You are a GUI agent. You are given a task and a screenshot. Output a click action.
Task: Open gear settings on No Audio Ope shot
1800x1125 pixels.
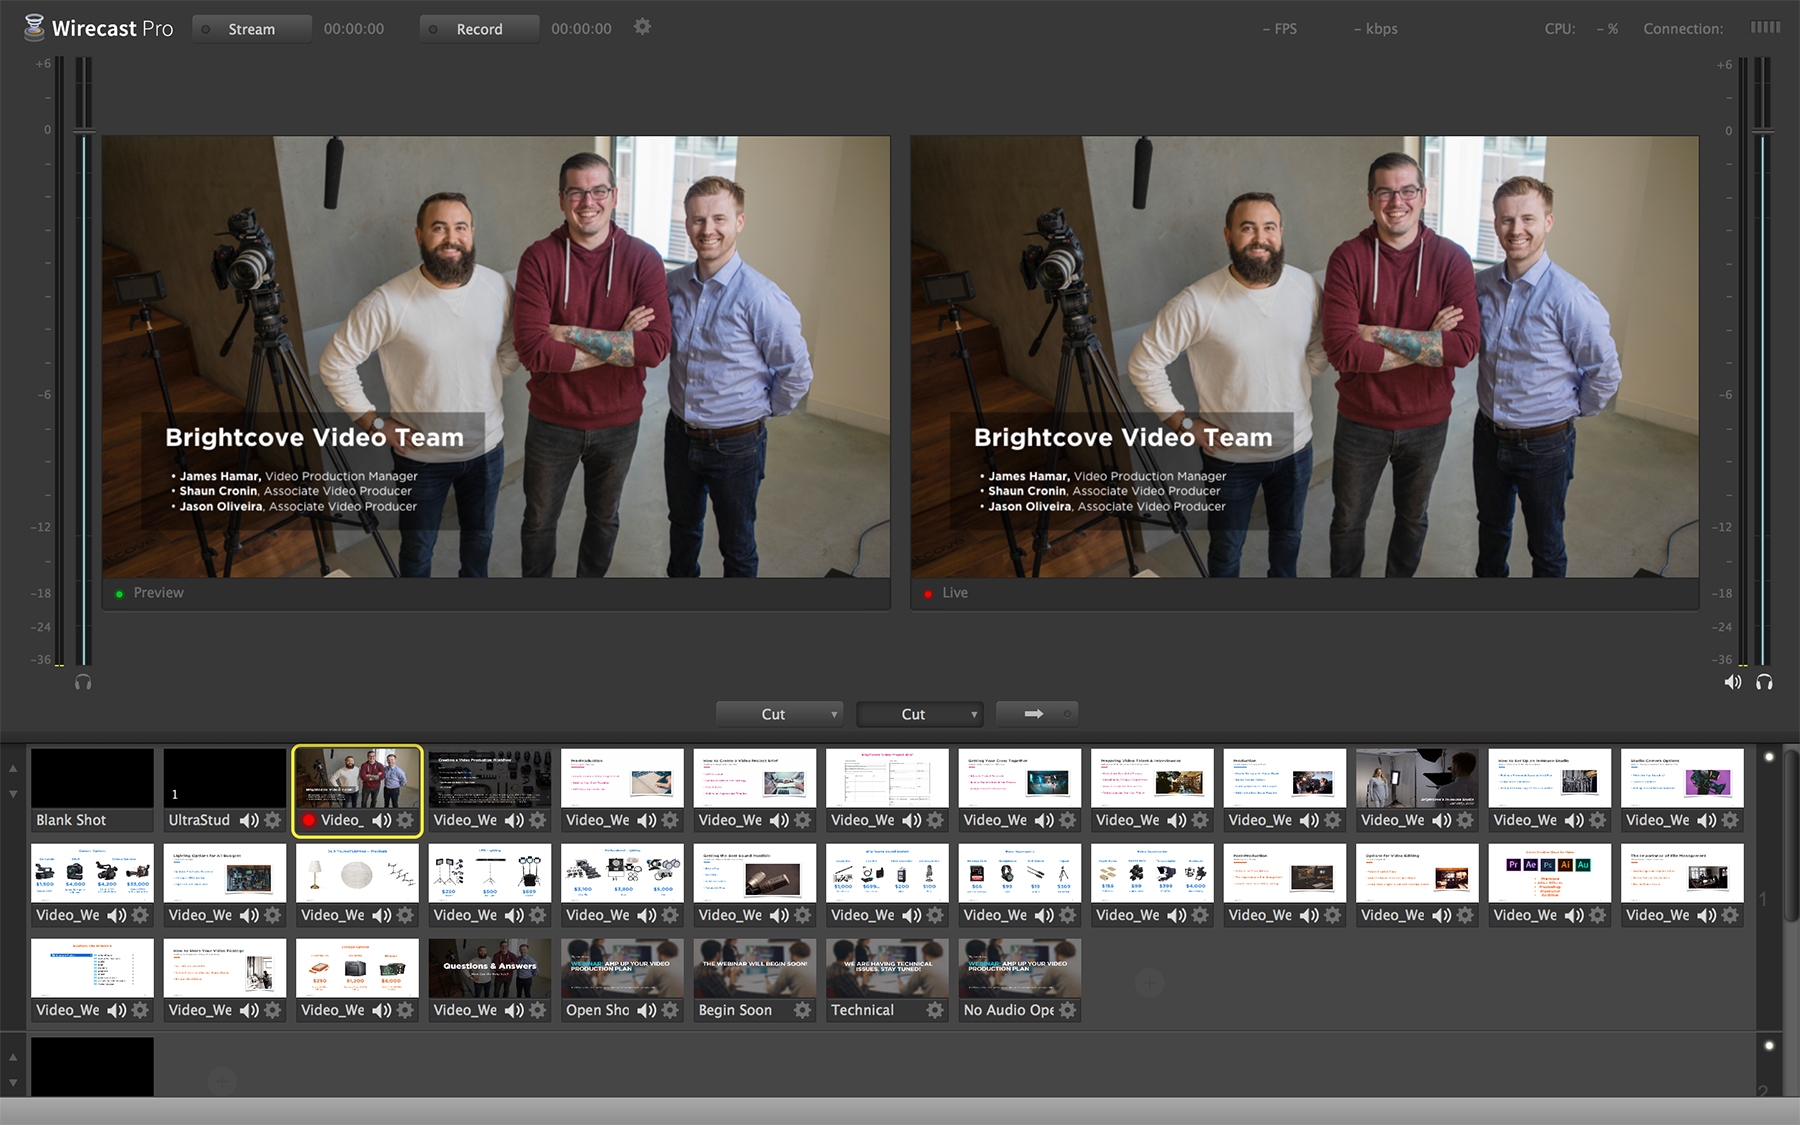1067,1010
